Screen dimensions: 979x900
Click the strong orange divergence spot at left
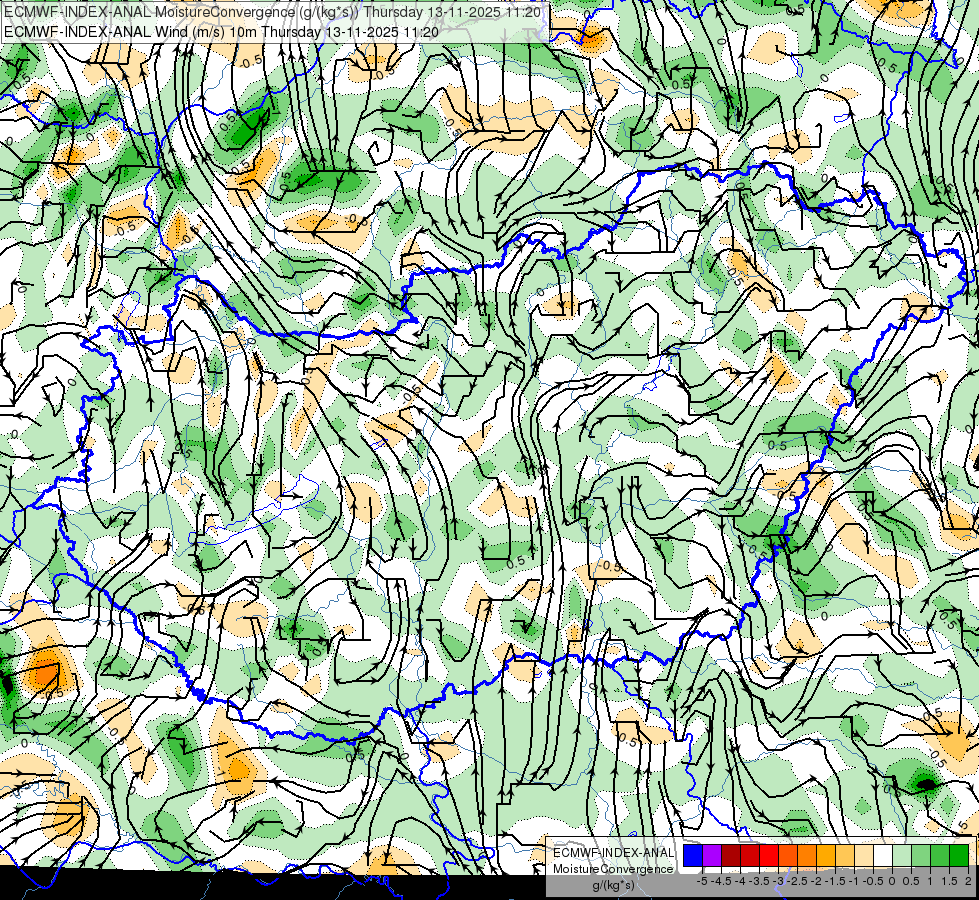point(46,673)
